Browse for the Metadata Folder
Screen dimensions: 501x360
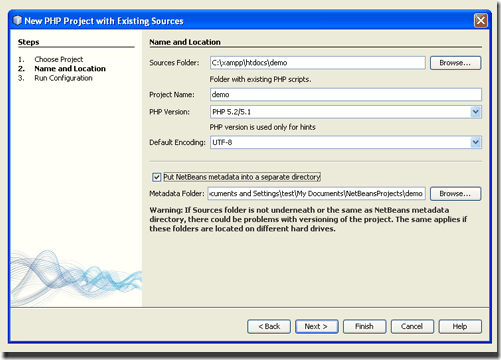[x=455, y=194]
